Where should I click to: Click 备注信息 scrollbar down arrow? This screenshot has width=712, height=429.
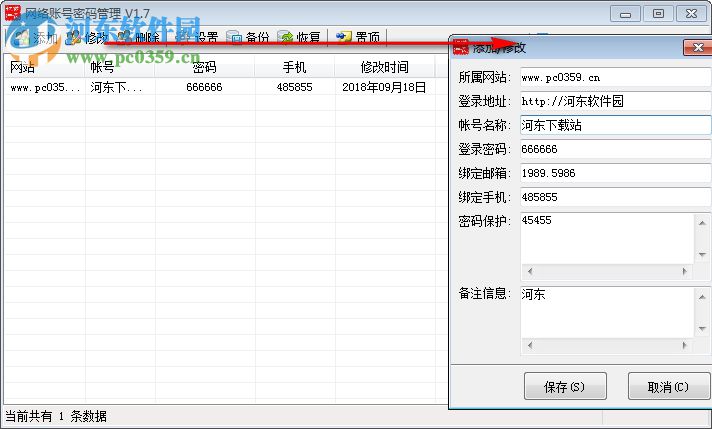702,328
